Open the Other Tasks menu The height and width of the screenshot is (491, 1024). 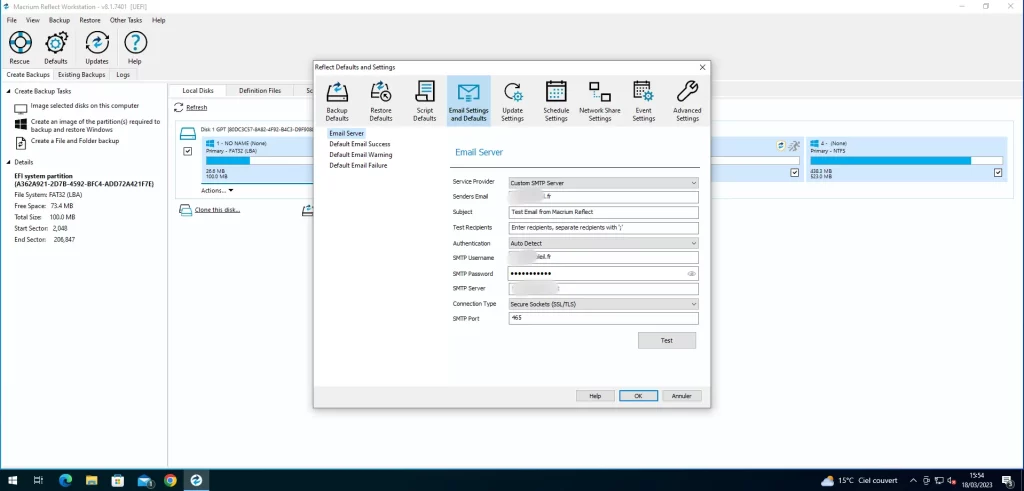[125, 20]
